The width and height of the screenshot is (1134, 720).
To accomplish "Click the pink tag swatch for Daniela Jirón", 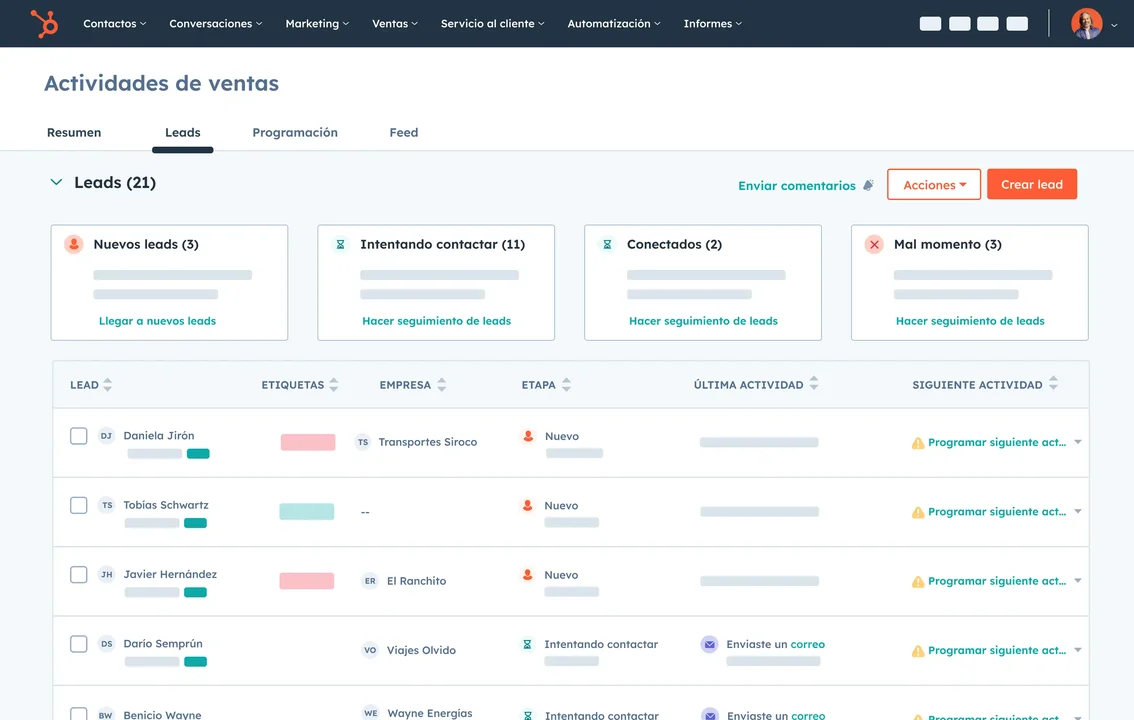I will point(308,442).
